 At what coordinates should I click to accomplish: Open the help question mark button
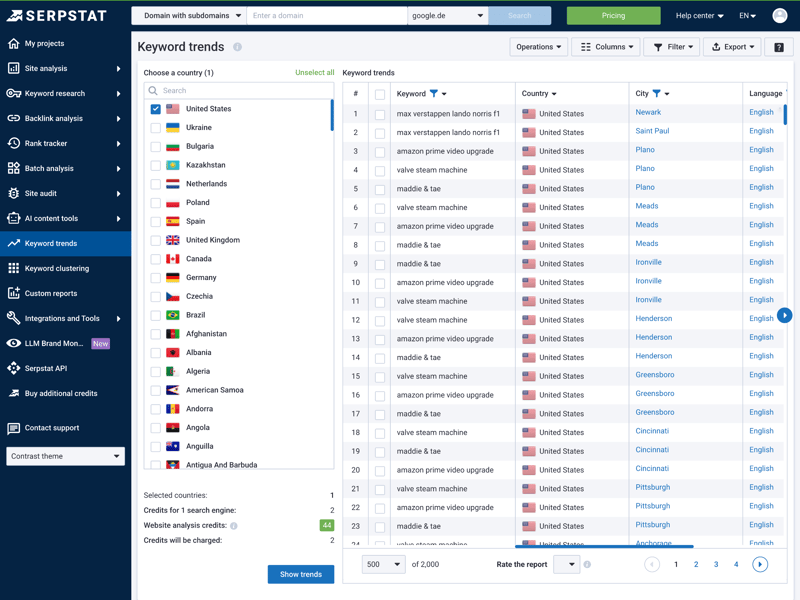[779, 47]
